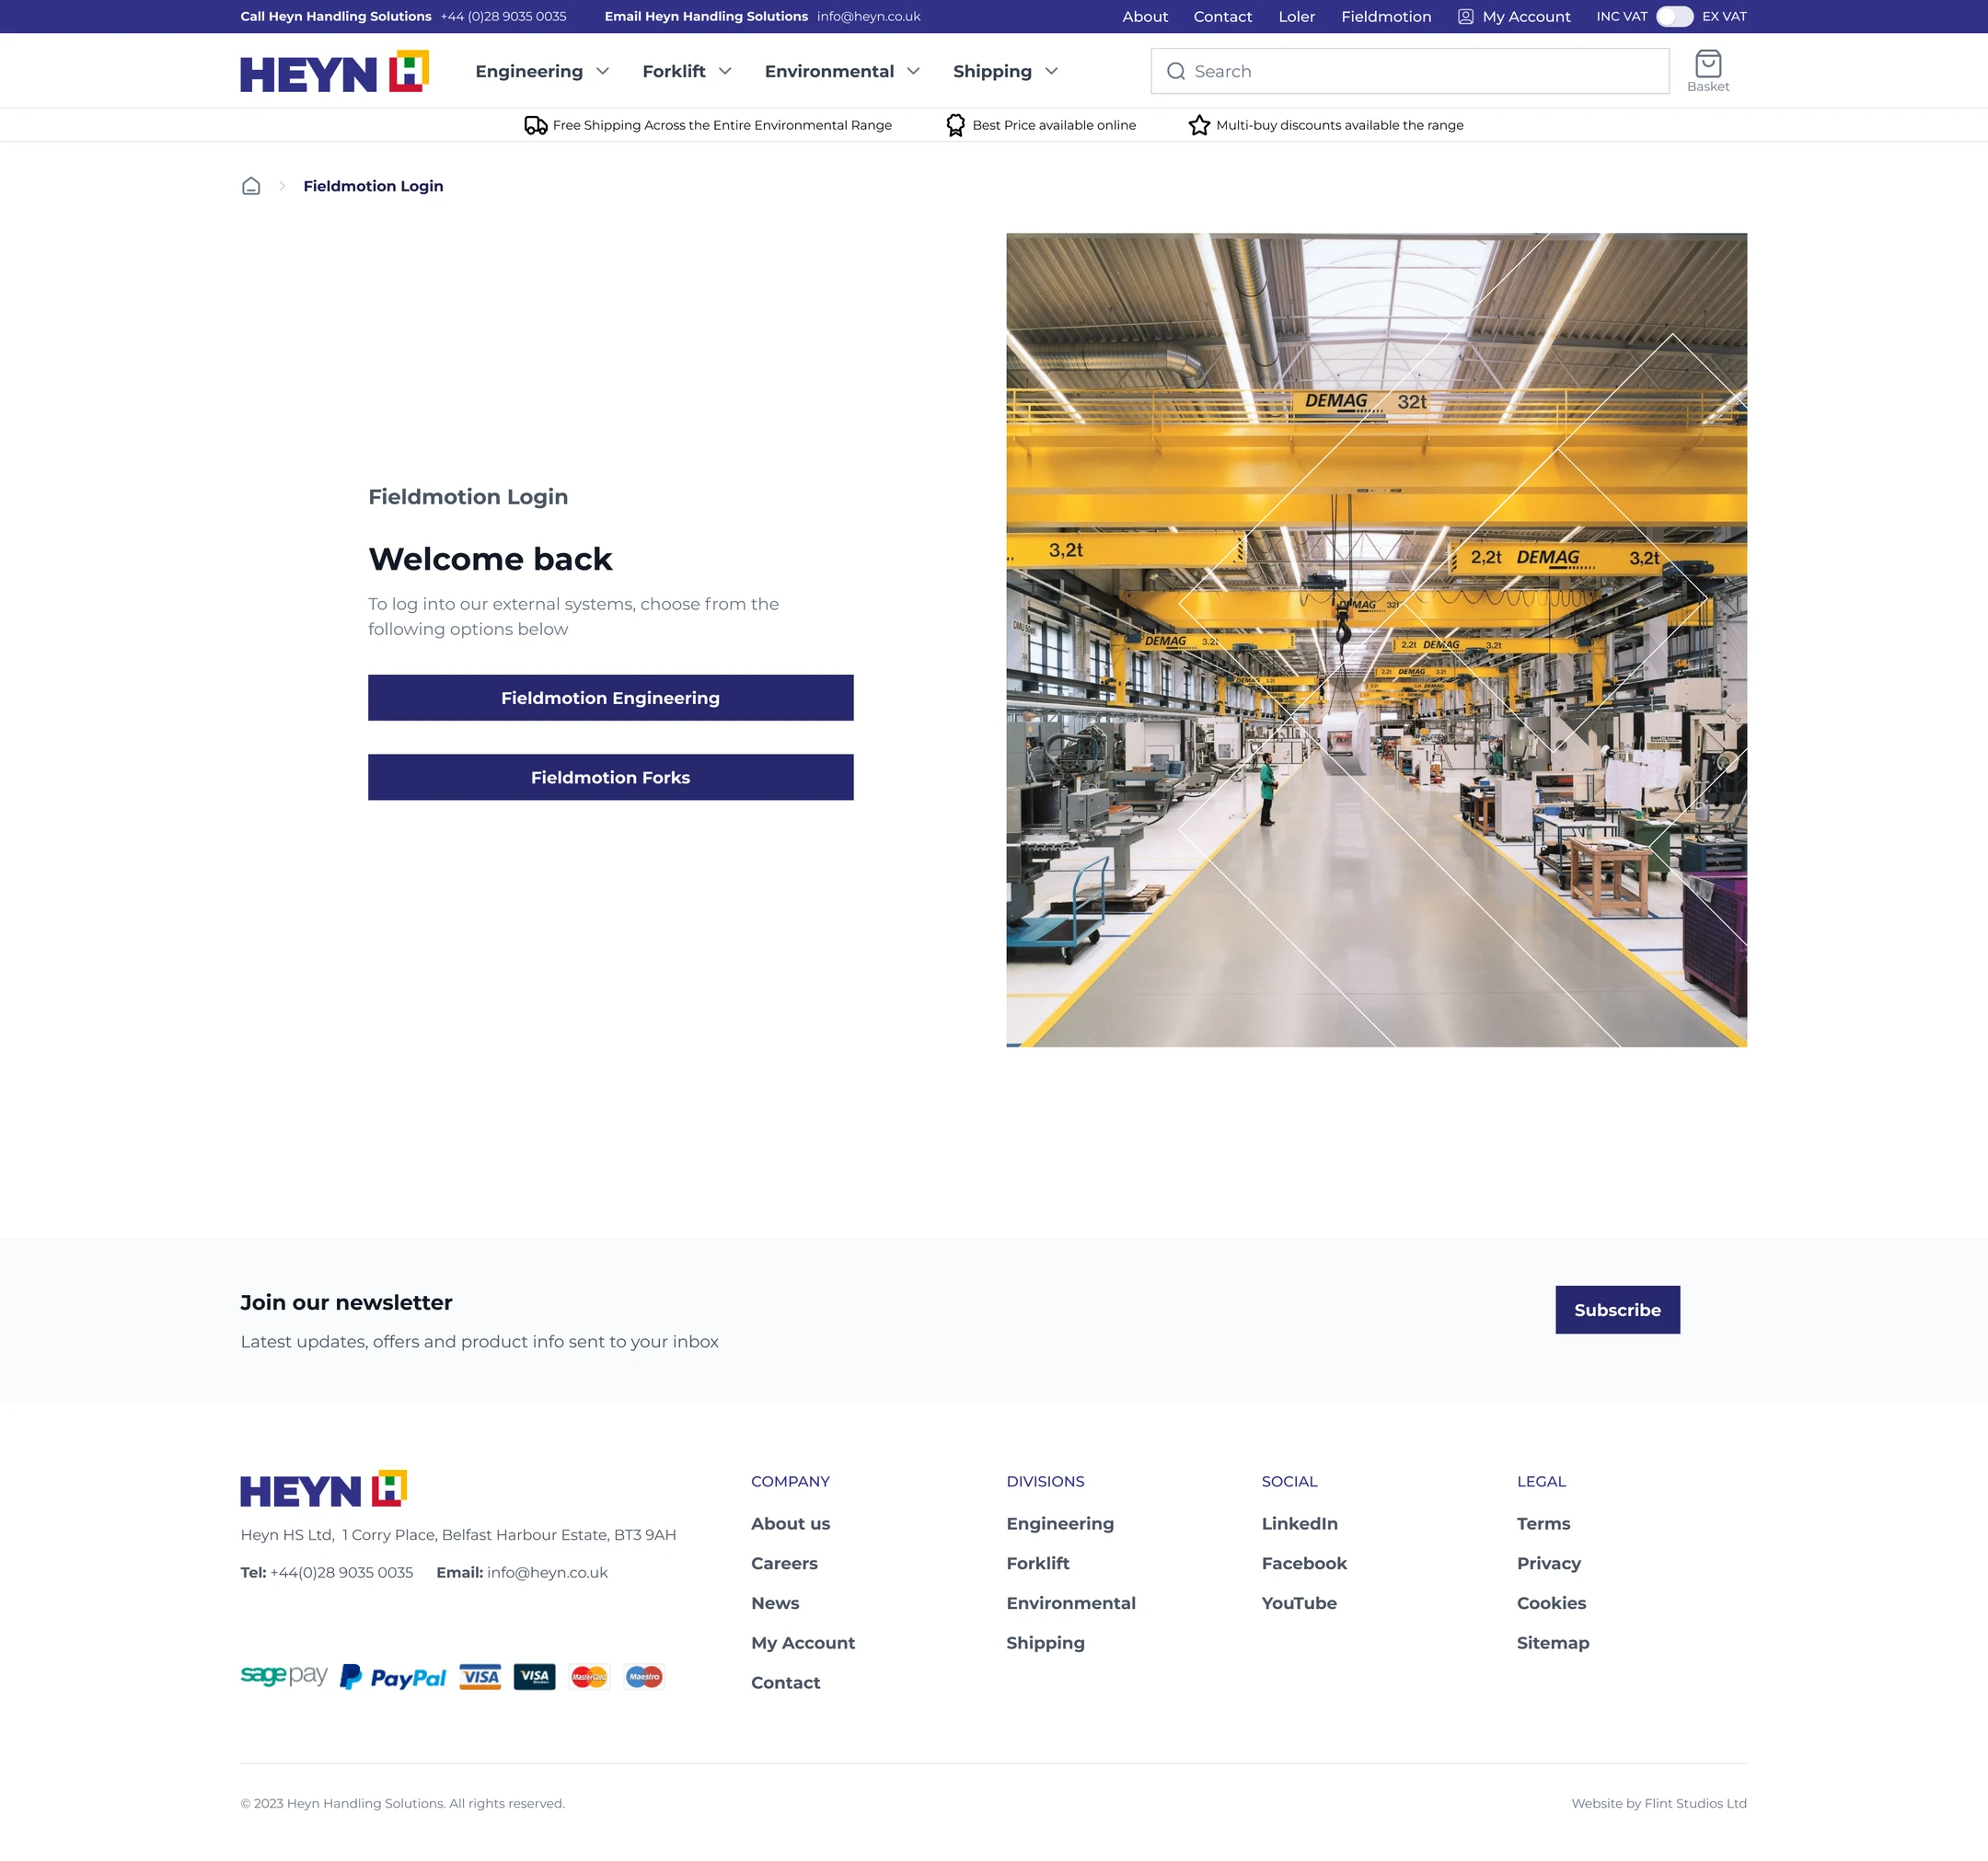Click the dark blue Visa card icon
The width and height of the screenshot is (1988, 1861).
pos(534,1677)
